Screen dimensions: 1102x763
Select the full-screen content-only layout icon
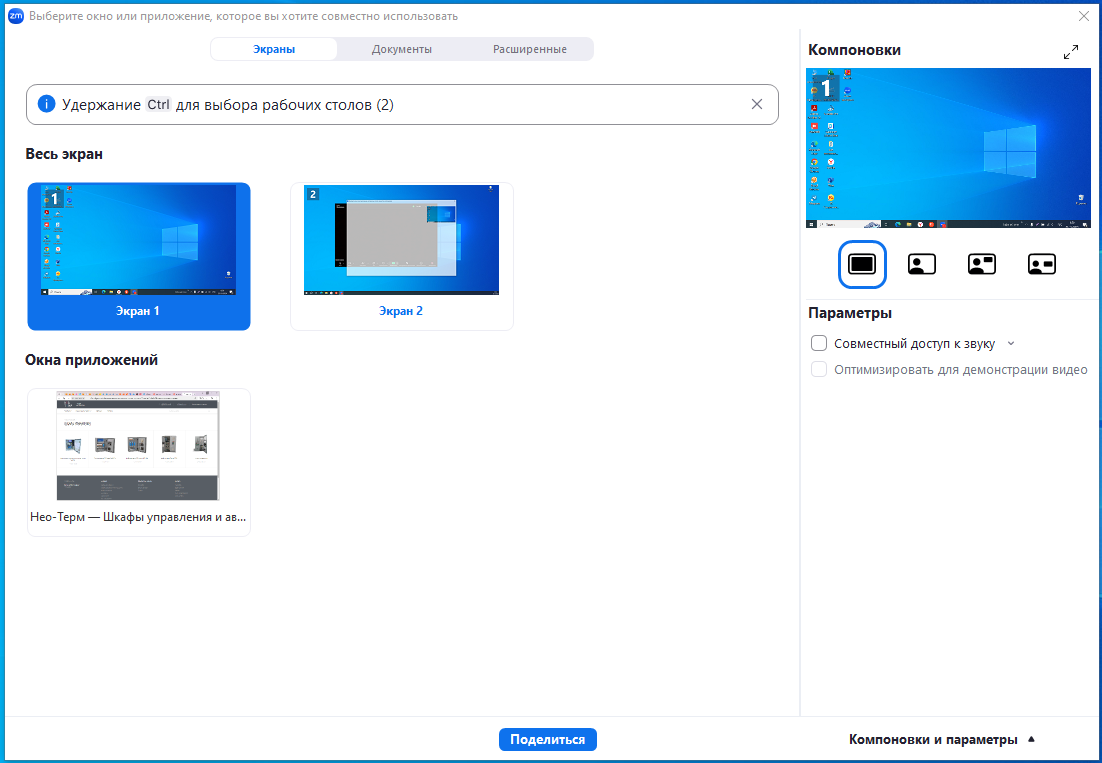862,264
